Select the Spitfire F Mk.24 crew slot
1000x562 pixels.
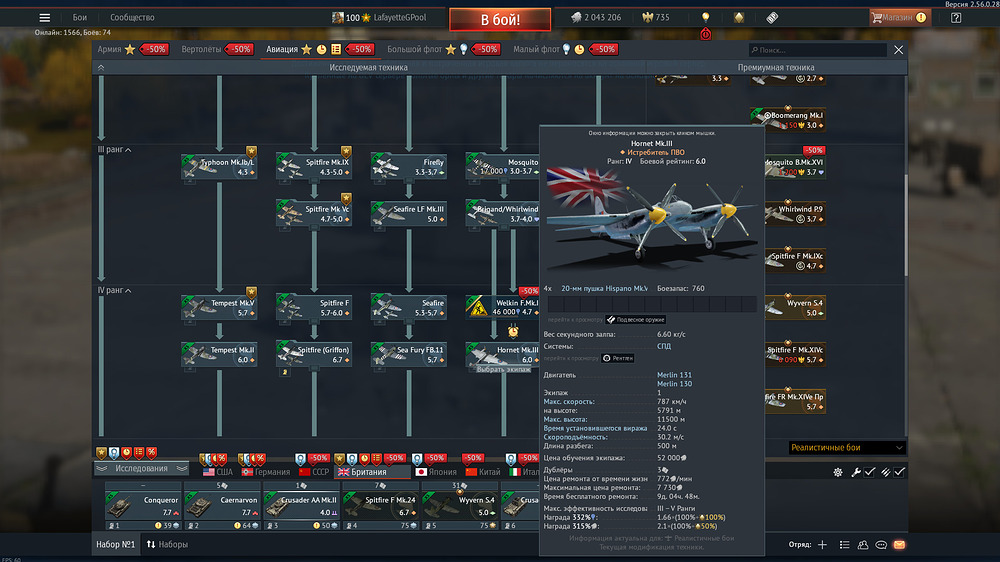380,505
